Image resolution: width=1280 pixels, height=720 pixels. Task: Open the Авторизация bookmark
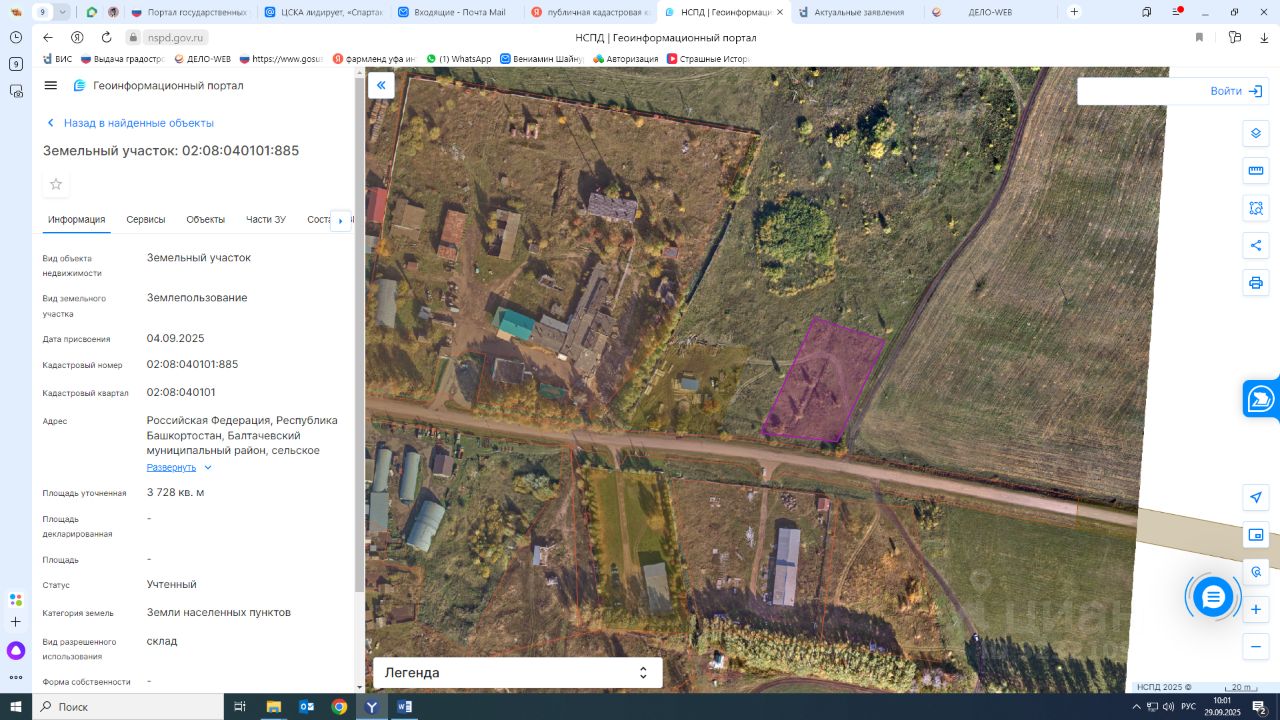pyautogui.click(x=626, y=59)
